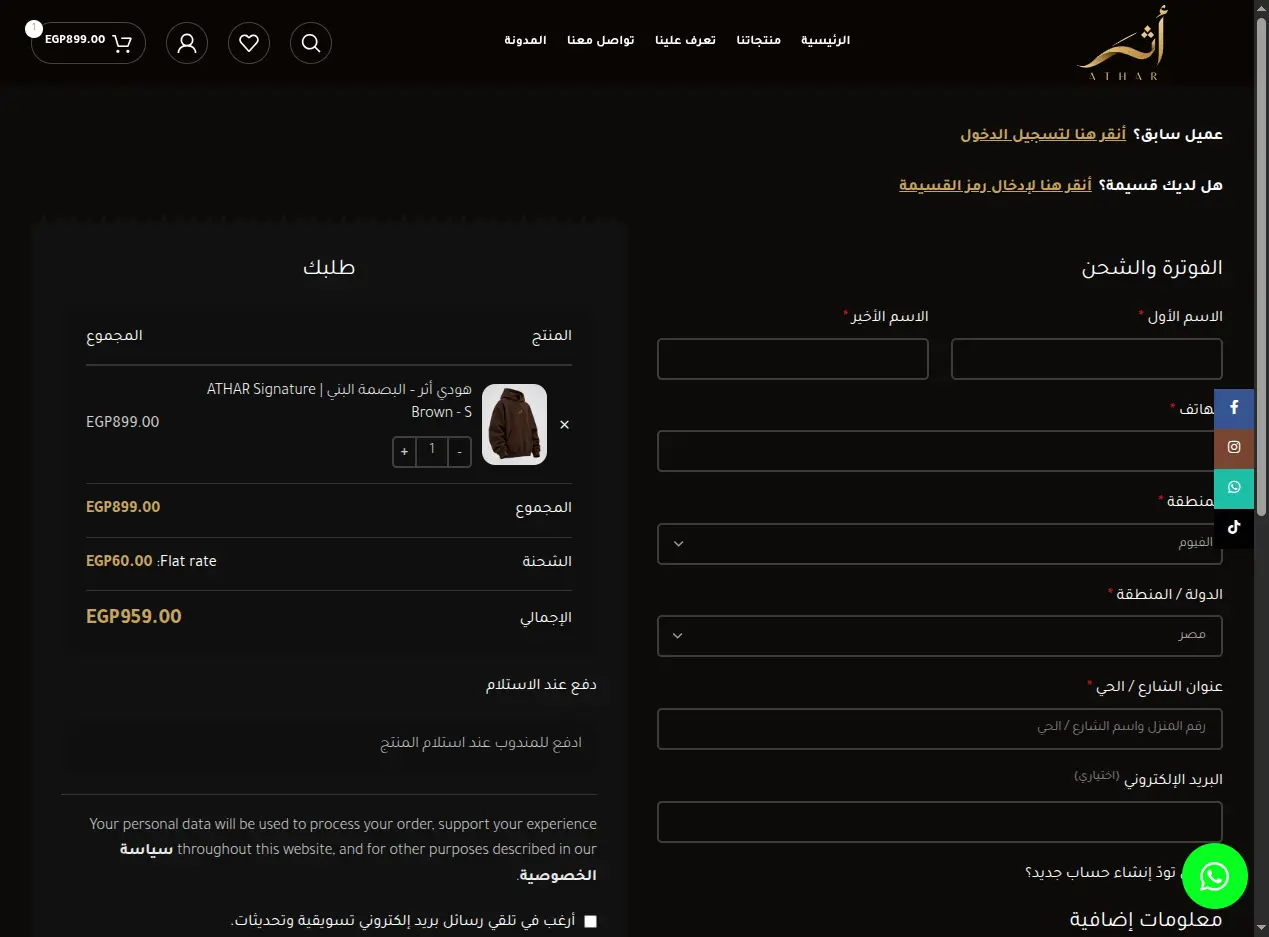Decrease hoodie quantity with minus button
This screenshot has height=937, width=1269.
pyautogui.click(x=459, y=452)
